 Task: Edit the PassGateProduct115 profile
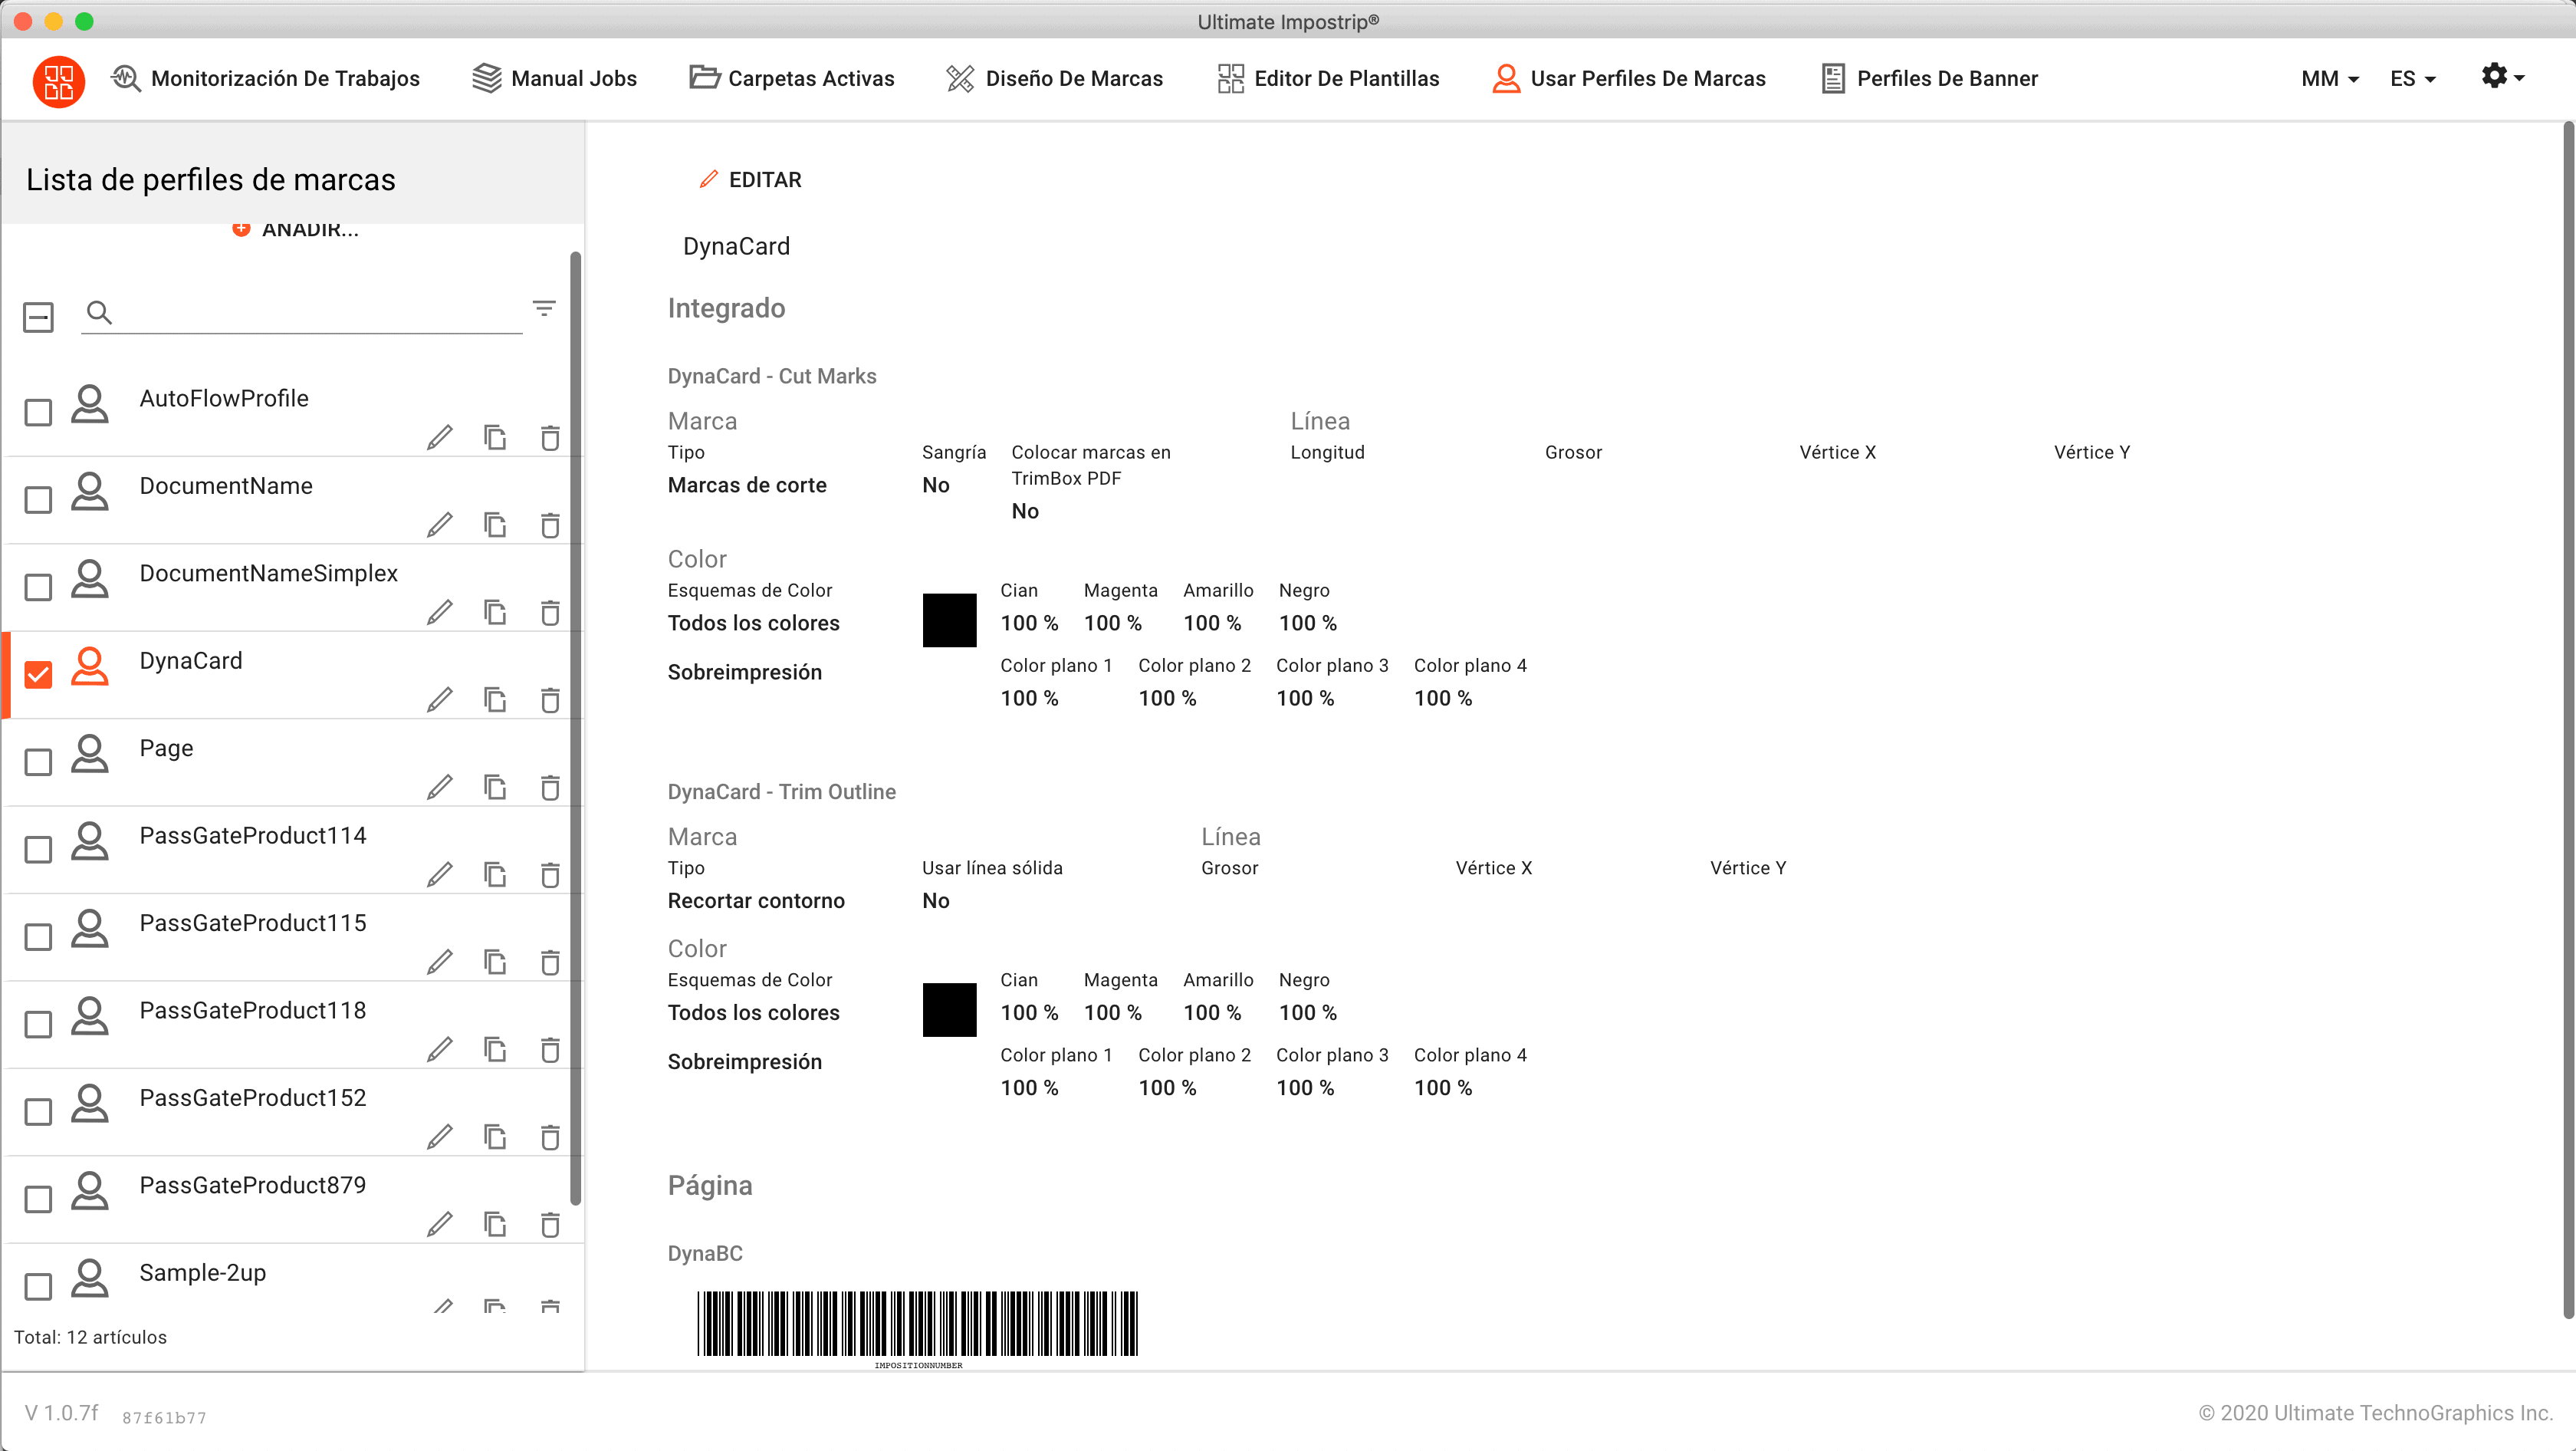click(440, 962)
